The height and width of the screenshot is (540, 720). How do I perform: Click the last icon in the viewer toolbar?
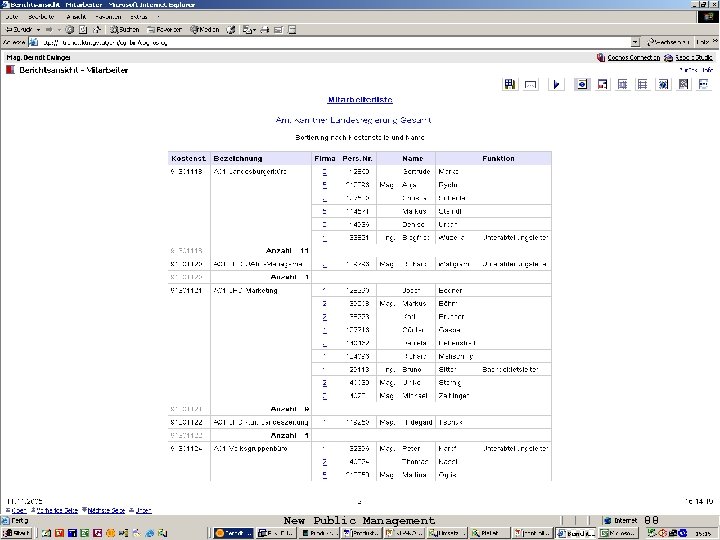[x=703, y=84]
